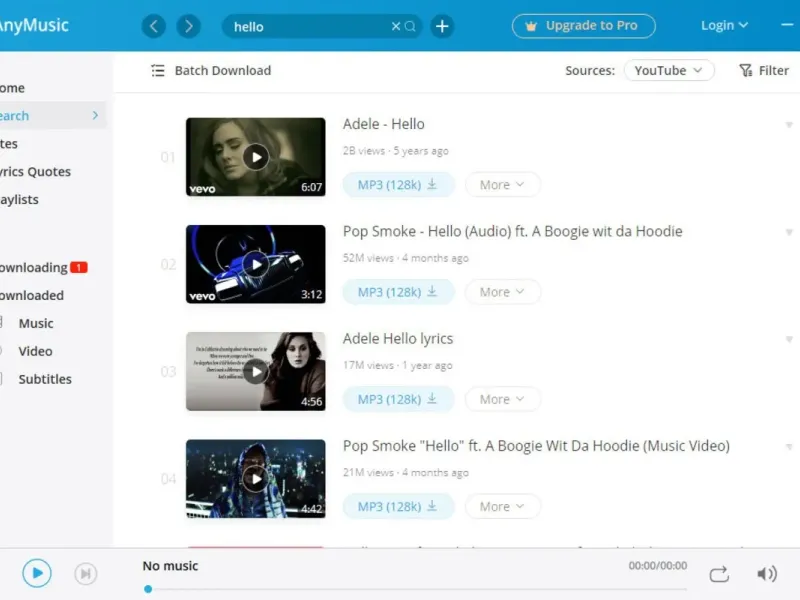Viewport: 800px width, 600px height.
Task: Open the YouTube sources dropdown
Action: tap(669, 70)
